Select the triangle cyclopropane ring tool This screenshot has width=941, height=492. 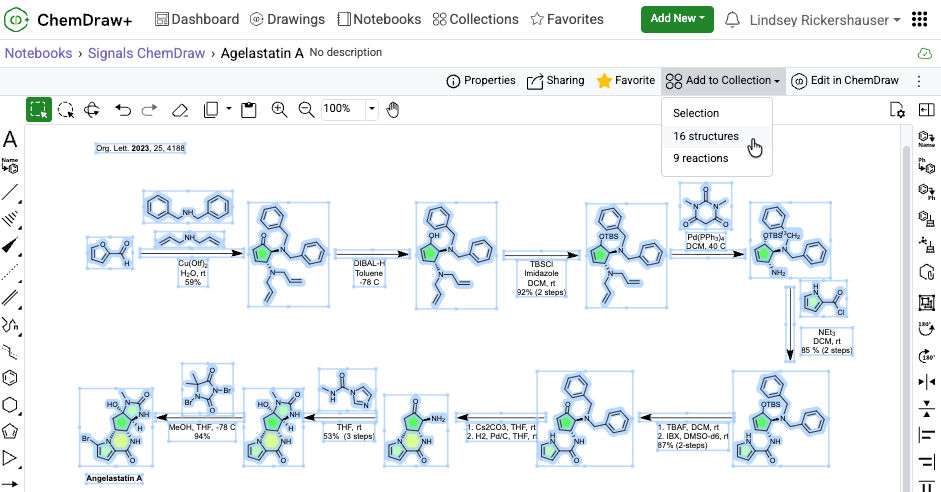[10, 458]
